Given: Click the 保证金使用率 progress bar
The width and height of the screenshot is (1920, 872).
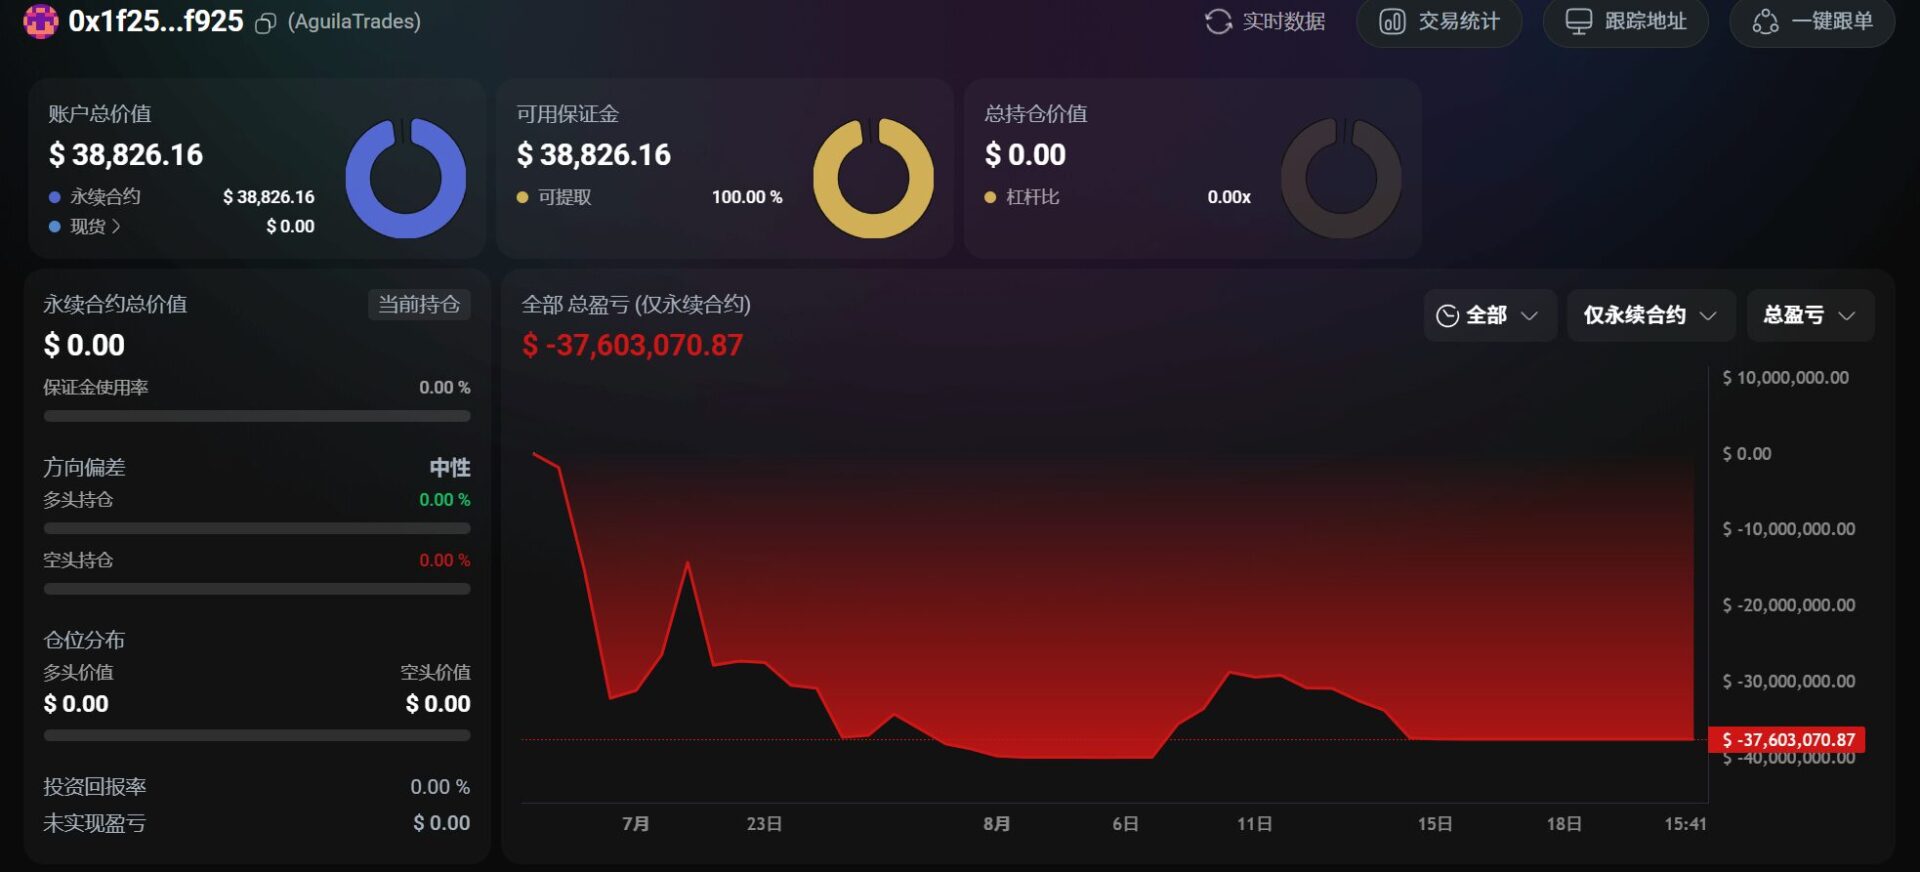Looking at the screenshot, I should [x=257, y=416].
